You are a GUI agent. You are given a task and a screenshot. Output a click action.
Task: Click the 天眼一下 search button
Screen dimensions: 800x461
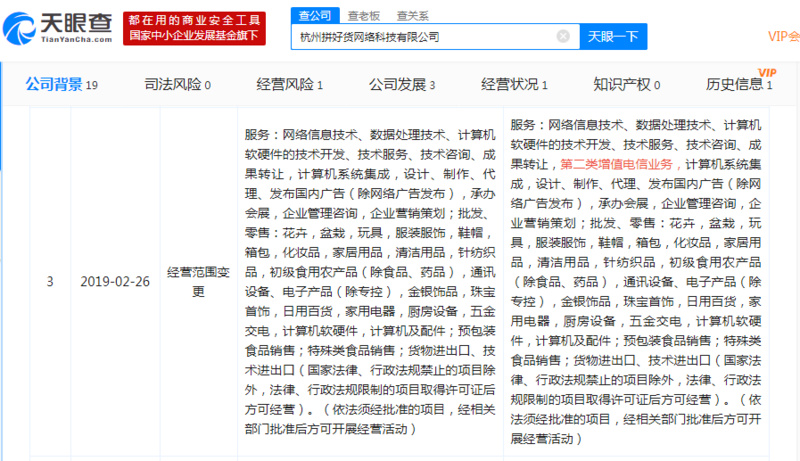[613, 36]
